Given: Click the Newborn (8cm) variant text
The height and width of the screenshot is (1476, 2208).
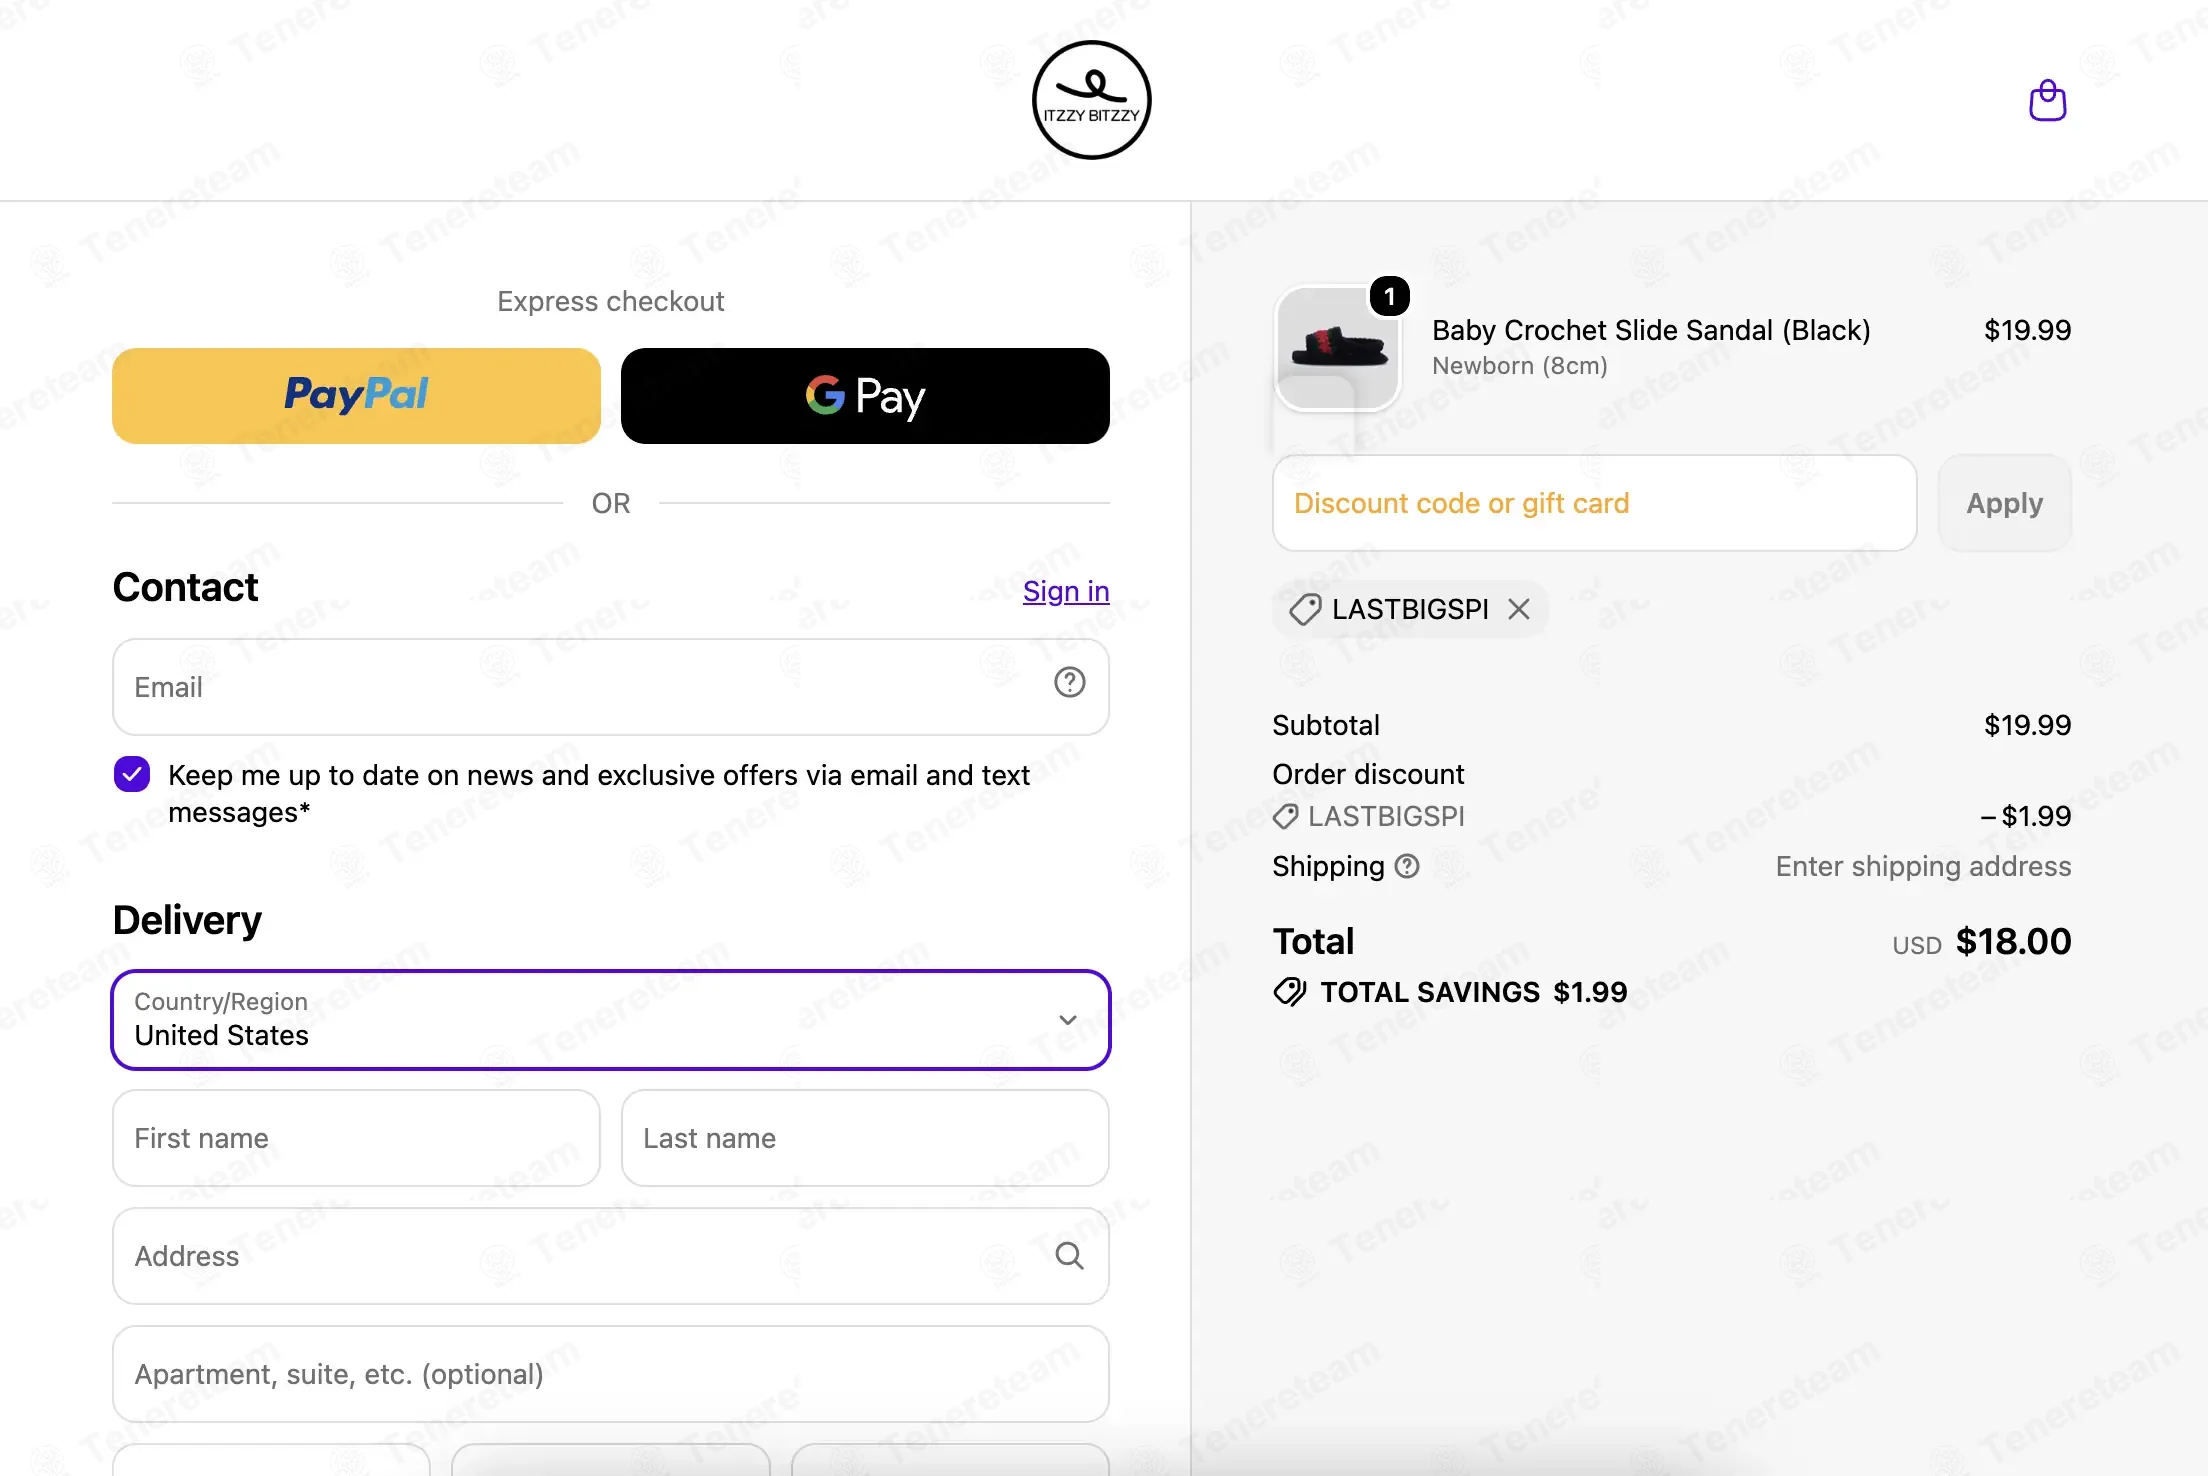Looking at the screenshot, I should pyautogui.click(x=1519, y=366).
